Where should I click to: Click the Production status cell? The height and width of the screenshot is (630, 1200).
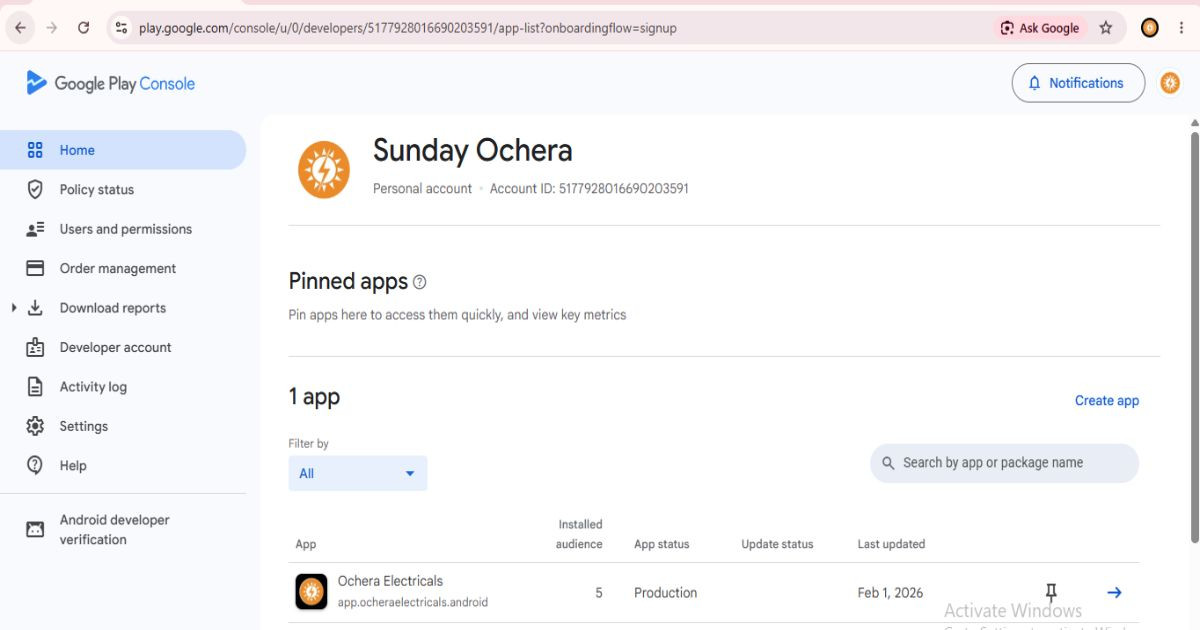point(665,592)
